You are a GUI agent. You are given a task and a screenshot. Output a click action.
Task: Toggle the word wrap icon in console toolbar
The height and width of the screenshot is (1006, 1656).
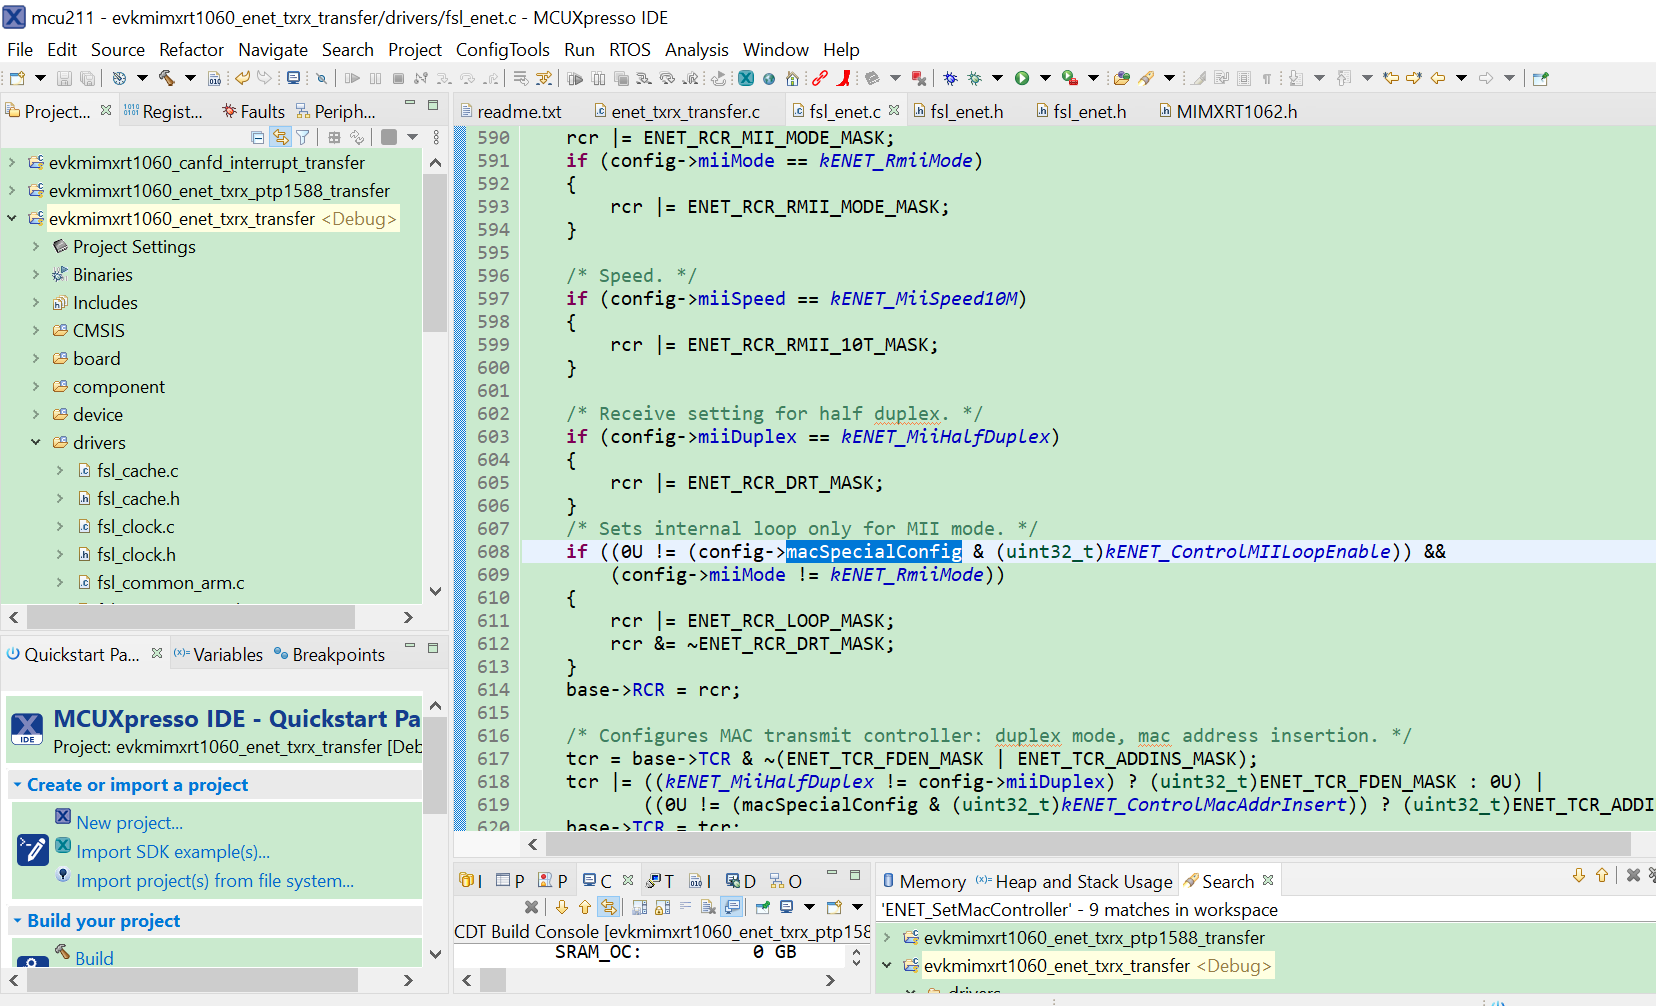pos(685,907)
